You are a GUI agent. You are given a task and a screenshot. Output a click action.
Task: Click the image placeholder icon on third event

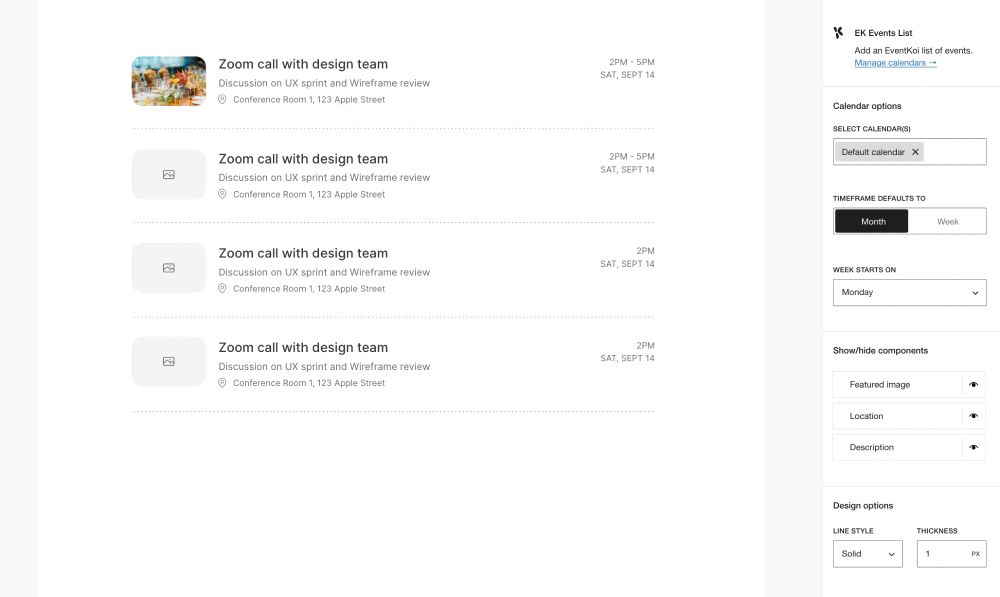pyautogui.click(x=168, y=267)
